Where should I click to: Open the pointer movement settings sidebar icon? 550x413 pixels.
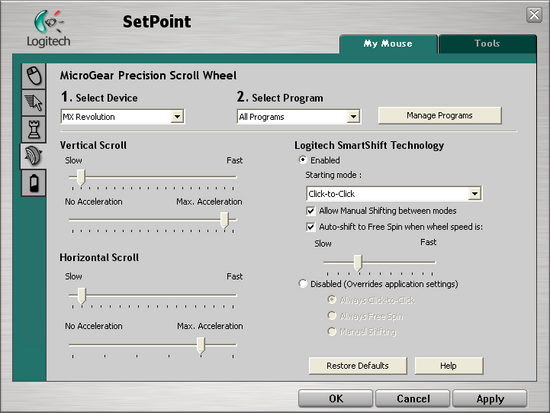pyautogui.click(x=34, y=103)
